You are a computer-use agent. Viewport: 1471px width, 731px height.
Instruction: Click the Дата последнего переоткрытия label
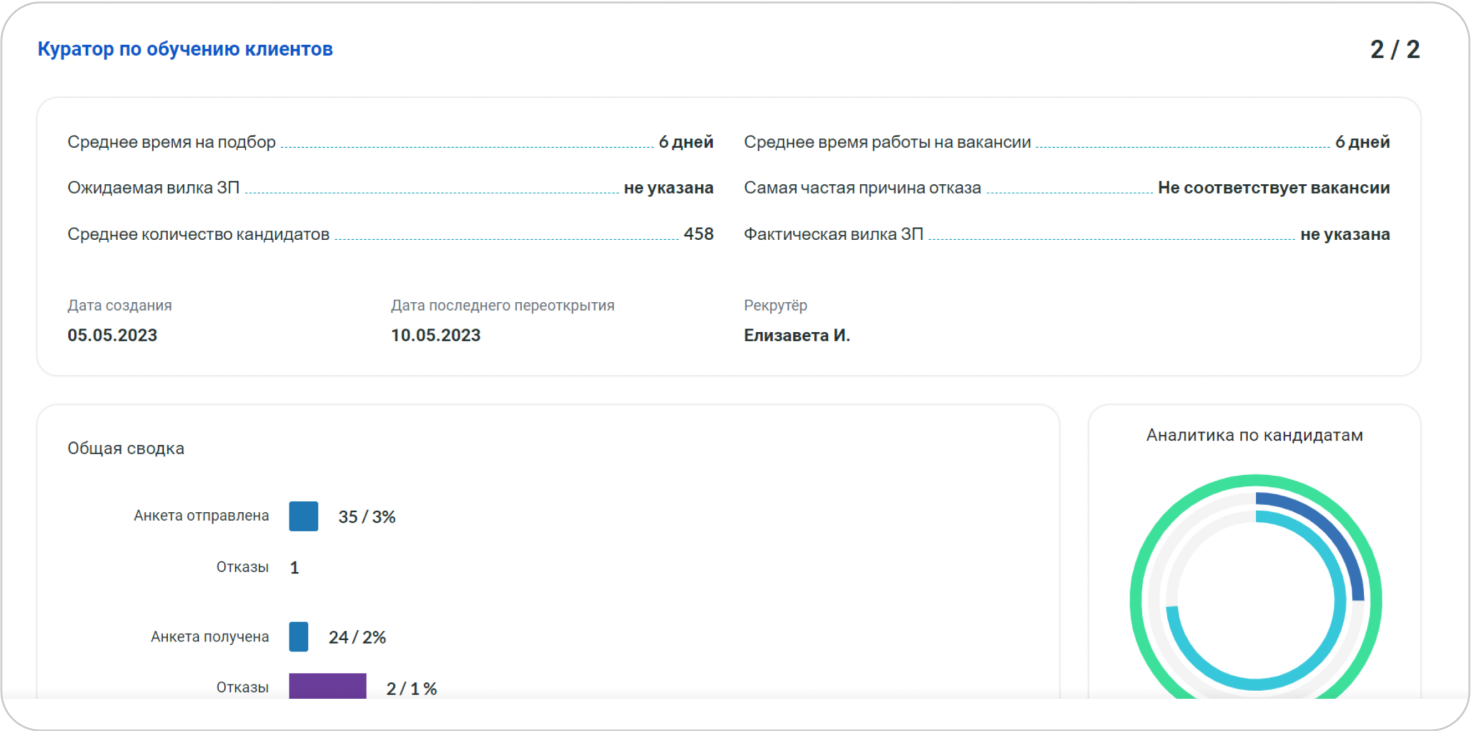(x=502, y=305)
